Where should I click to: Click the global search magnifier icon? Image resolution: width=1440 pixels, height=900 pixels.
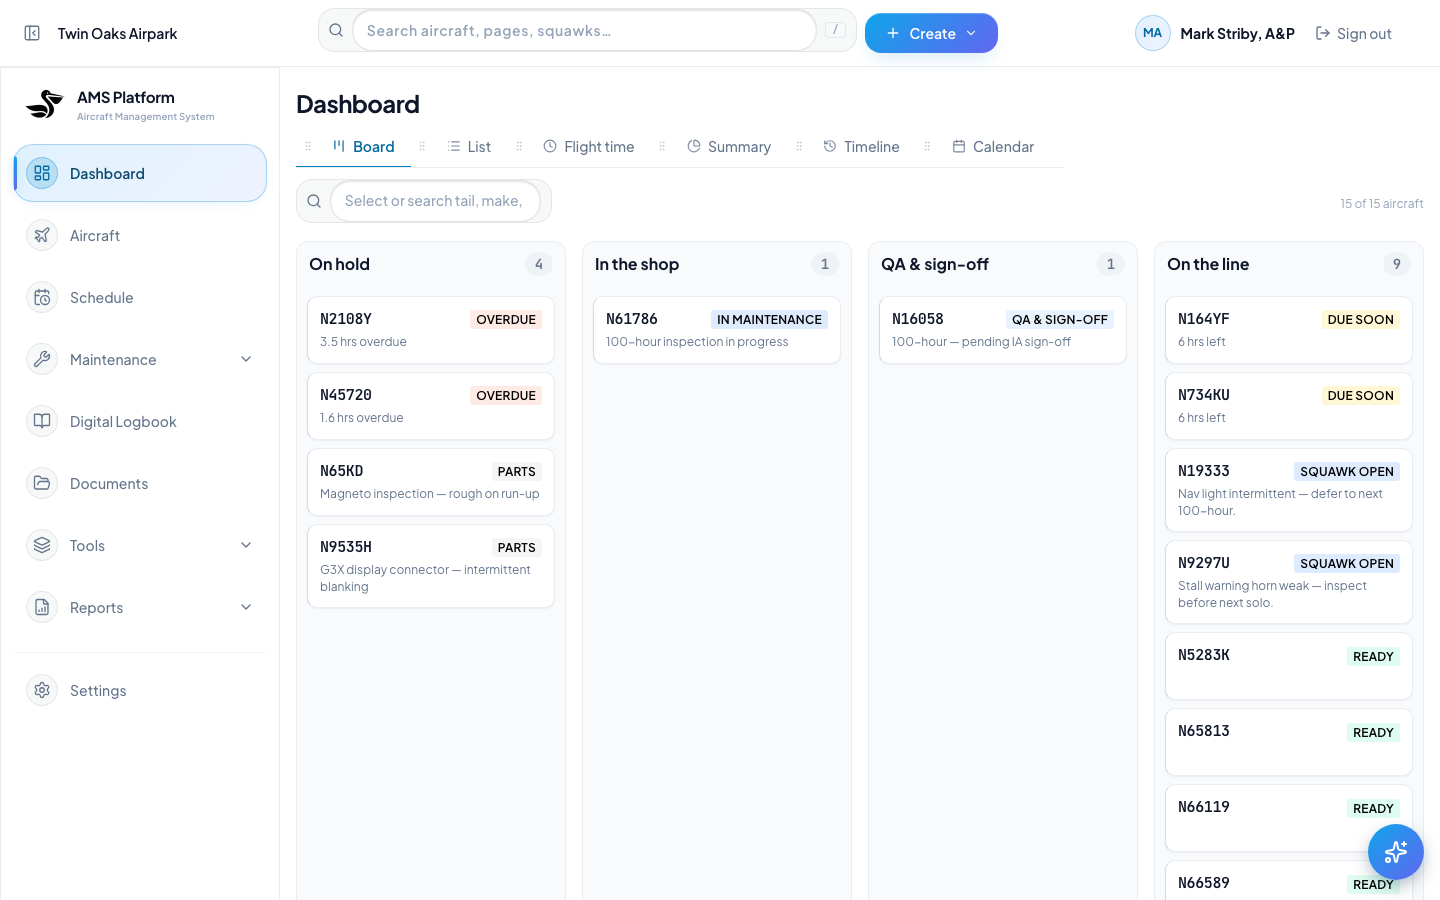(336, 31)
